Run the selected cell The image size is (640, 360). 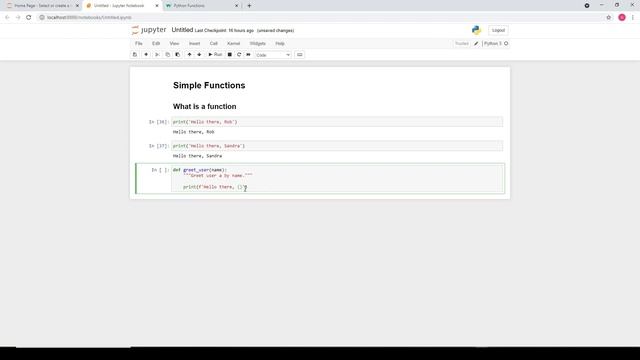pos(215,55)
